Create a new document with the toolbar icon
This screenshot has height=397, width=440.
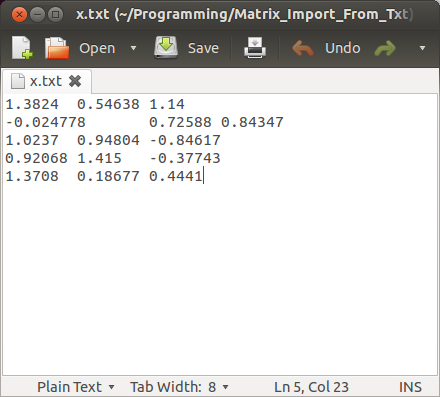point(22,48)
